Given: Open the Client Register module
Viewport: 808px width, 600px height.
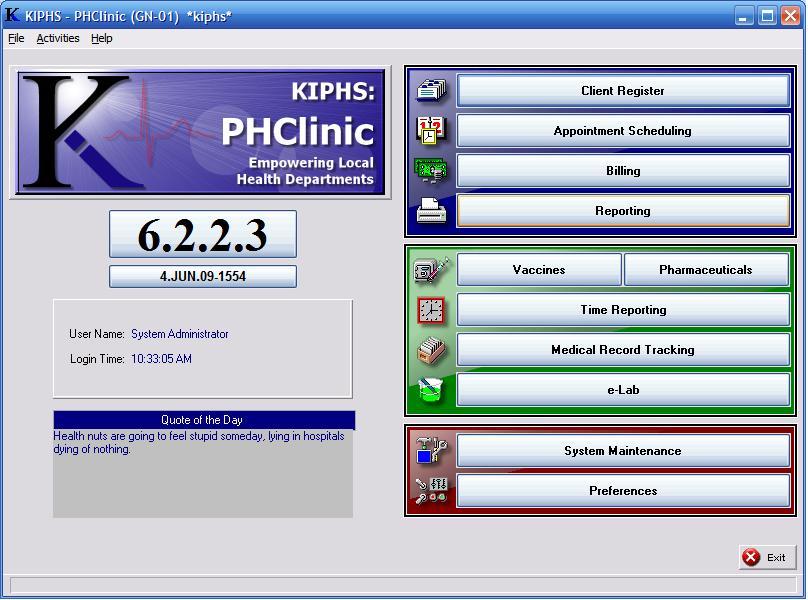Looking at the screenshot, I should (622, 91).
